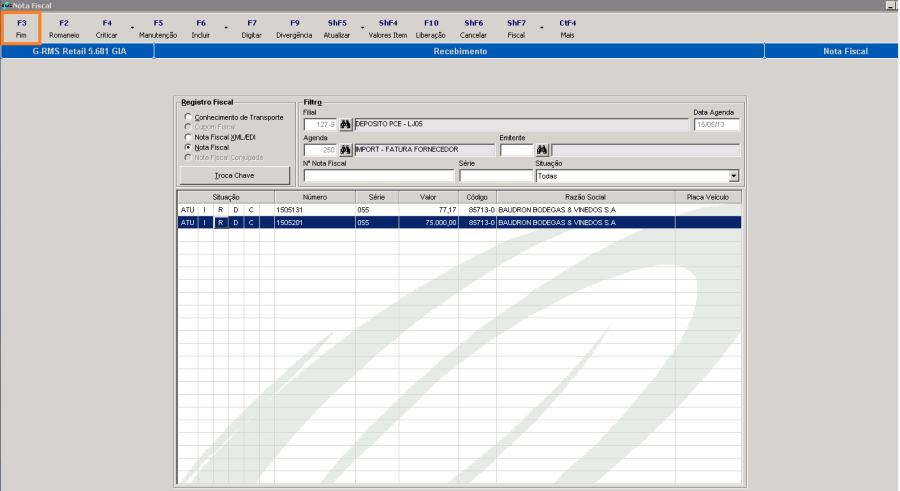Click the binoculars search icon for Emitente
The height and width of the screenshot is (491, 900).
pyautogui.click(x=542, y=150)
